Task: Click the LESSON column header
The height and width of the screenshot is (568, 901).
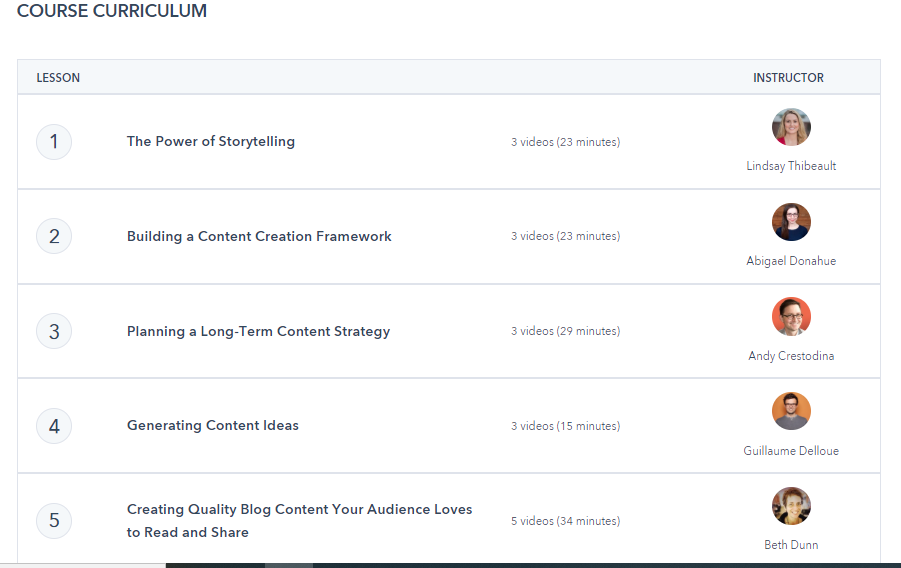Action: [58, 78]
